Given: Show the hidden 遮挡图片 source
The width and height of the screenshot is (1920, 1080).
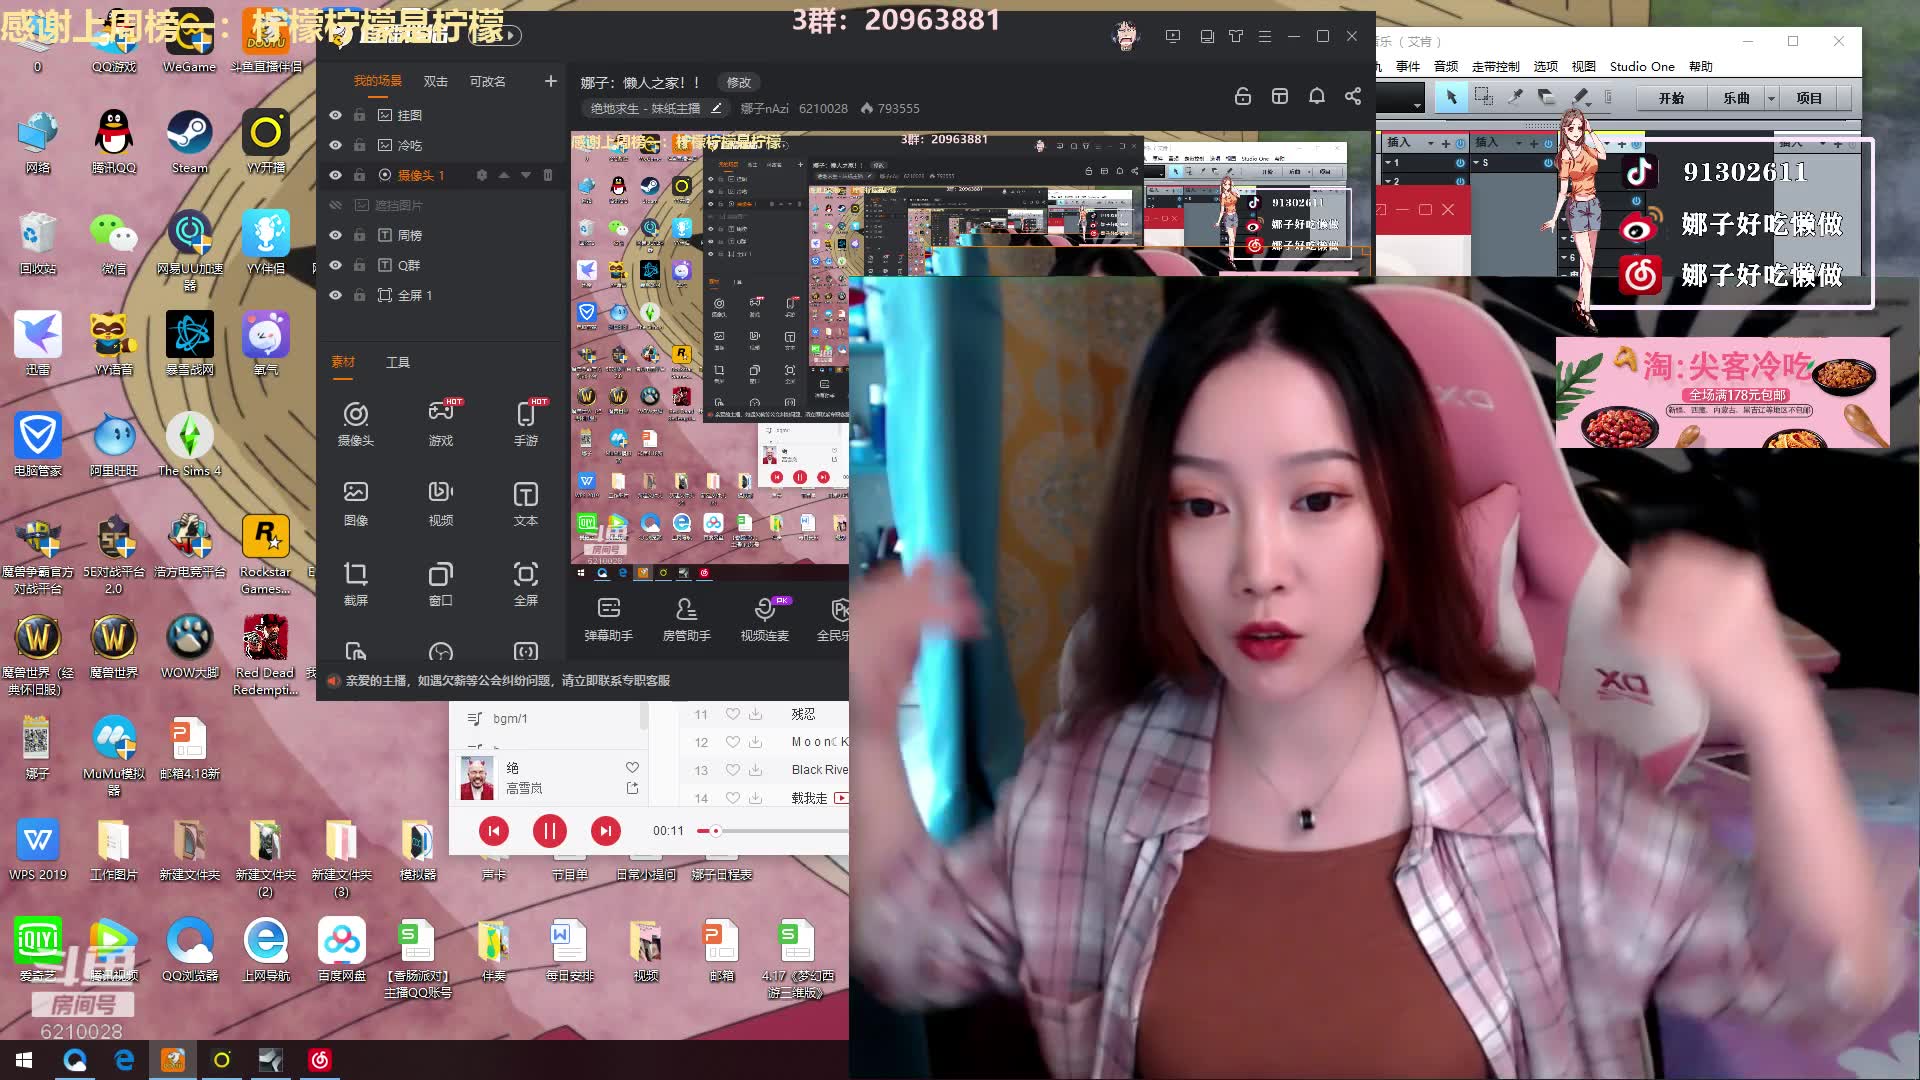Looking at the screenshot, I should tap(337, 204).
